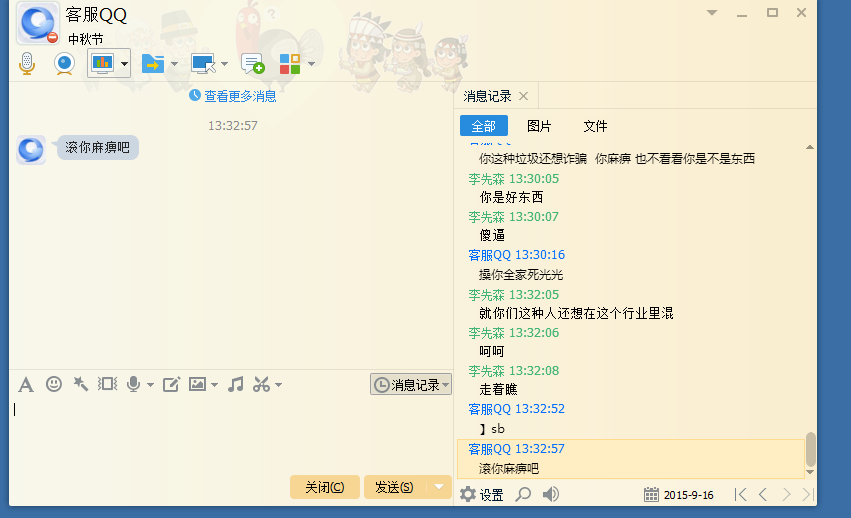
Task: Click history scrollbar up arrow
Action: [810, 147]
